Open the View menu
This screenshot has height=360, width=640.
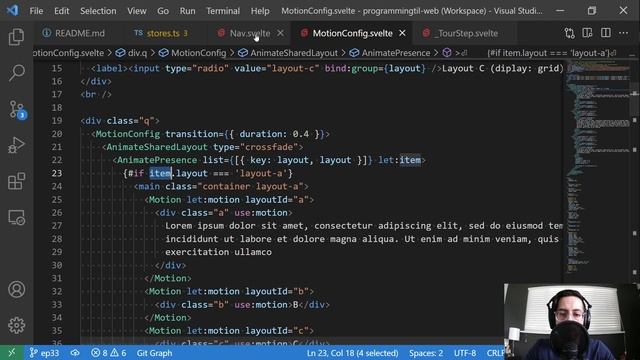coord(136,11)
